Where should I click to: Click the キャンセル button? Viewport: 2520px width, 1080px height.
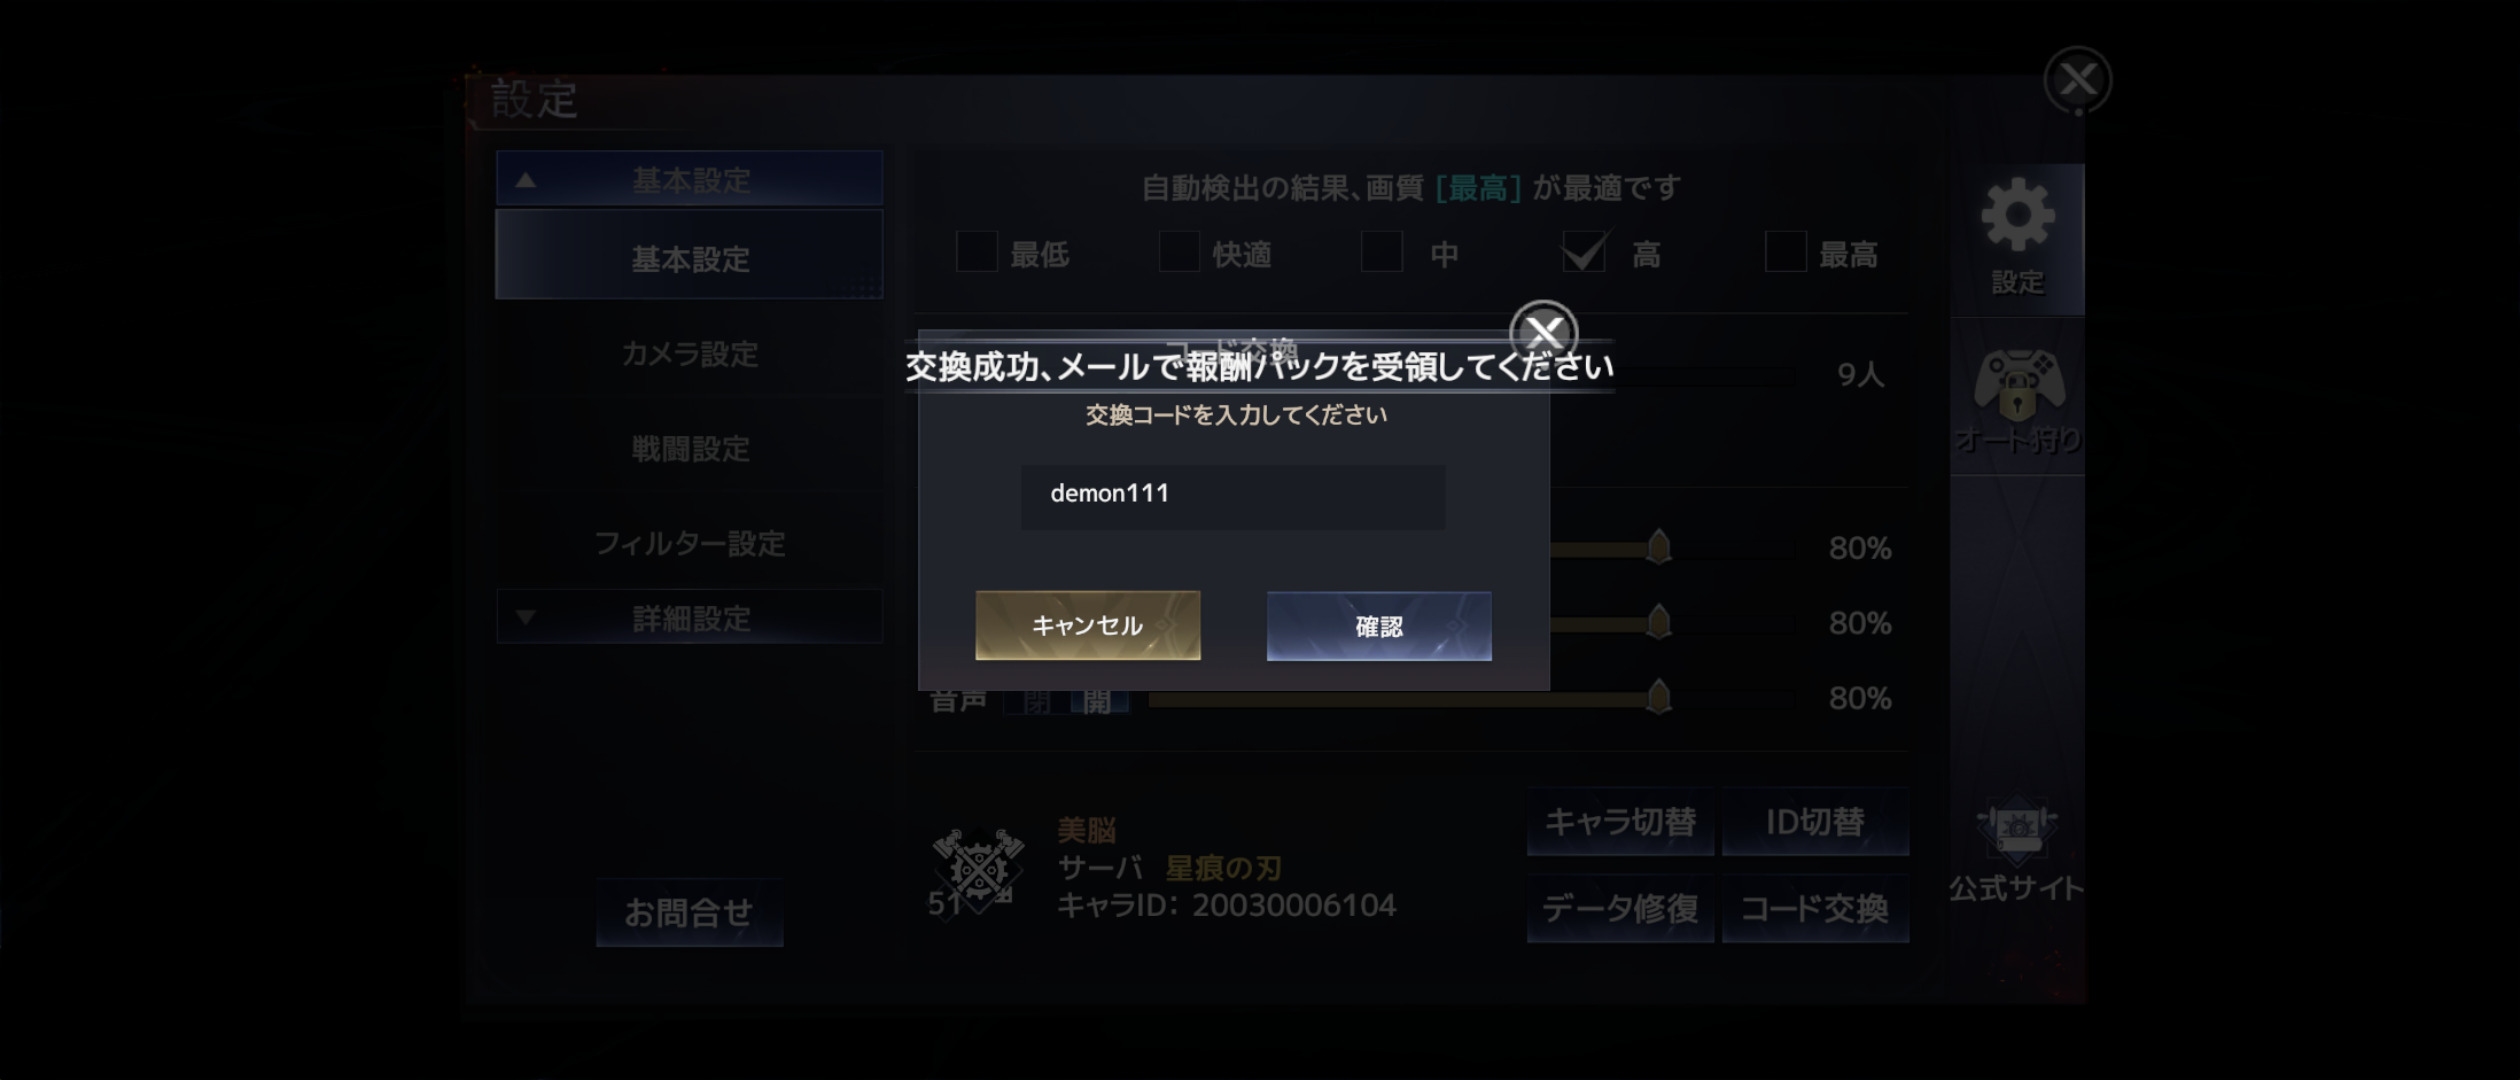1088,625
